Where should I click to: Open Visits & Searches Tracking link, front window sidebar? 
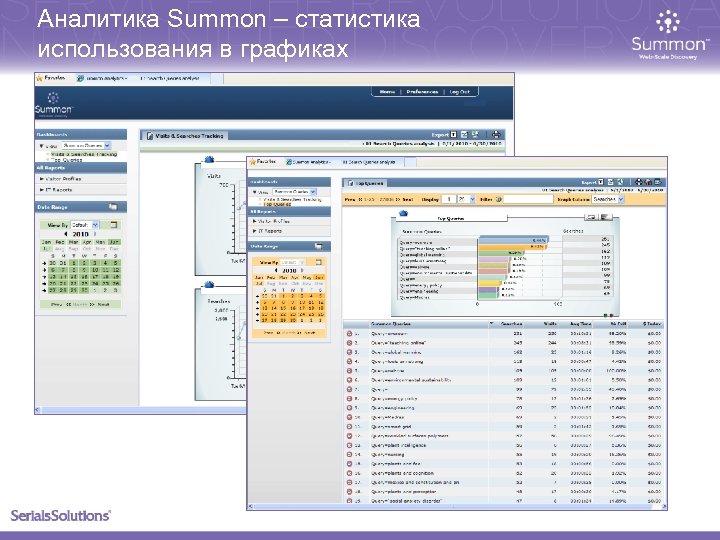click(292, 200)
